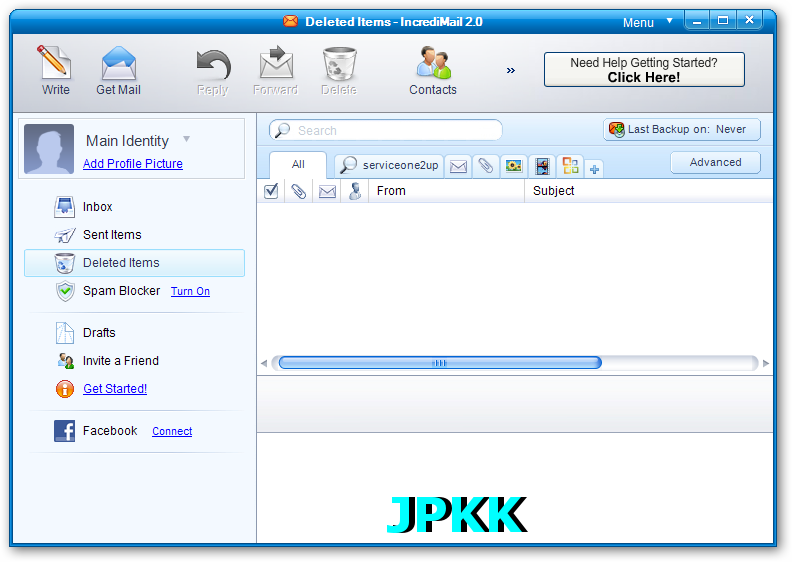Click the Spam Blocker shield icon
The image size is (792, 562).
coord(65,291)
